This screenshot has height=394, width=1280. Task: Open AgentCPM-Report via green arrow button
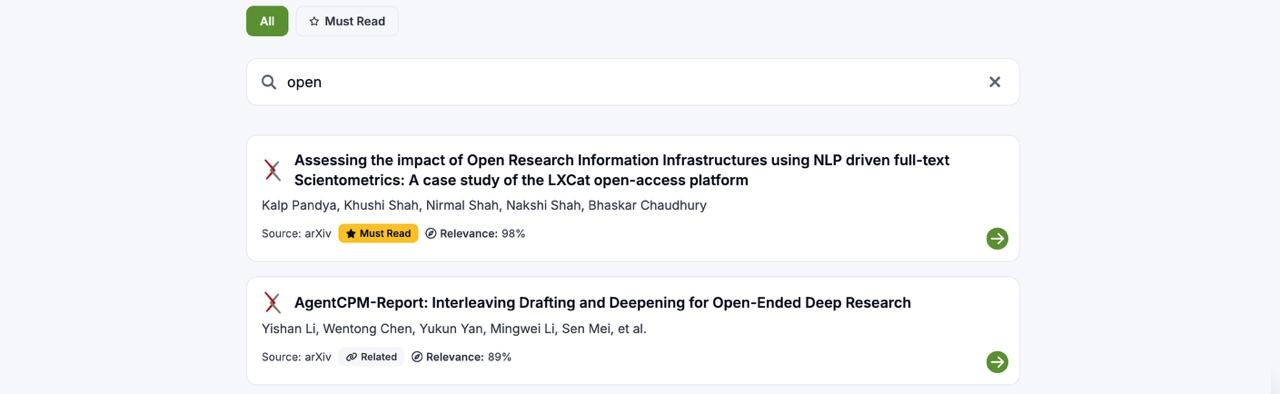coord(997,362)
